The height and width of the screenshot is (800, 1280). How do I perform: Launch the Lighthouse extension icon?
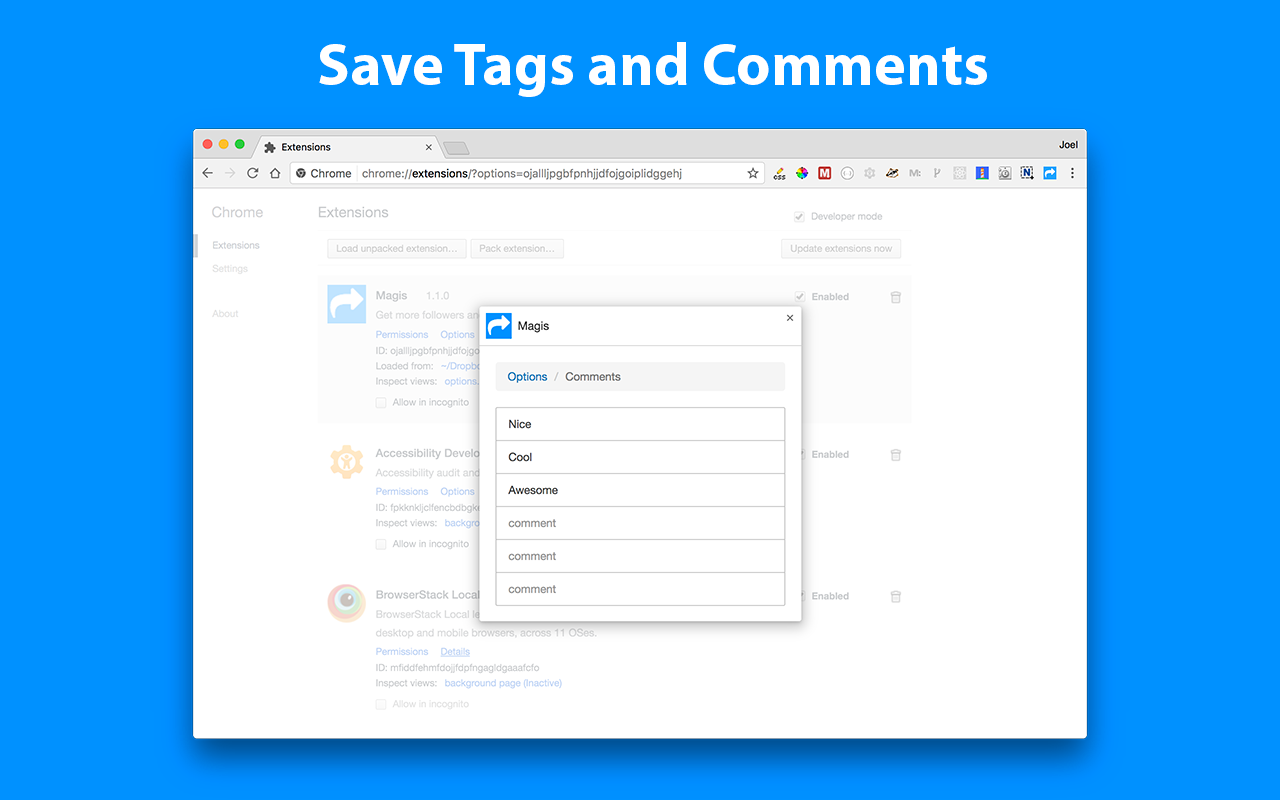982,173
